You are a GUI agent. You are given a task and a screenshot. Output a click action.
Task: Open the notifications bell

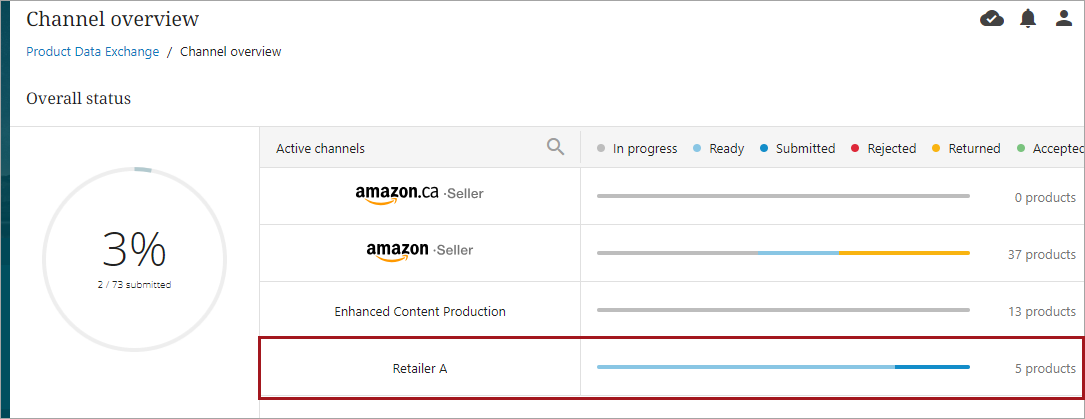[1028, 18]
